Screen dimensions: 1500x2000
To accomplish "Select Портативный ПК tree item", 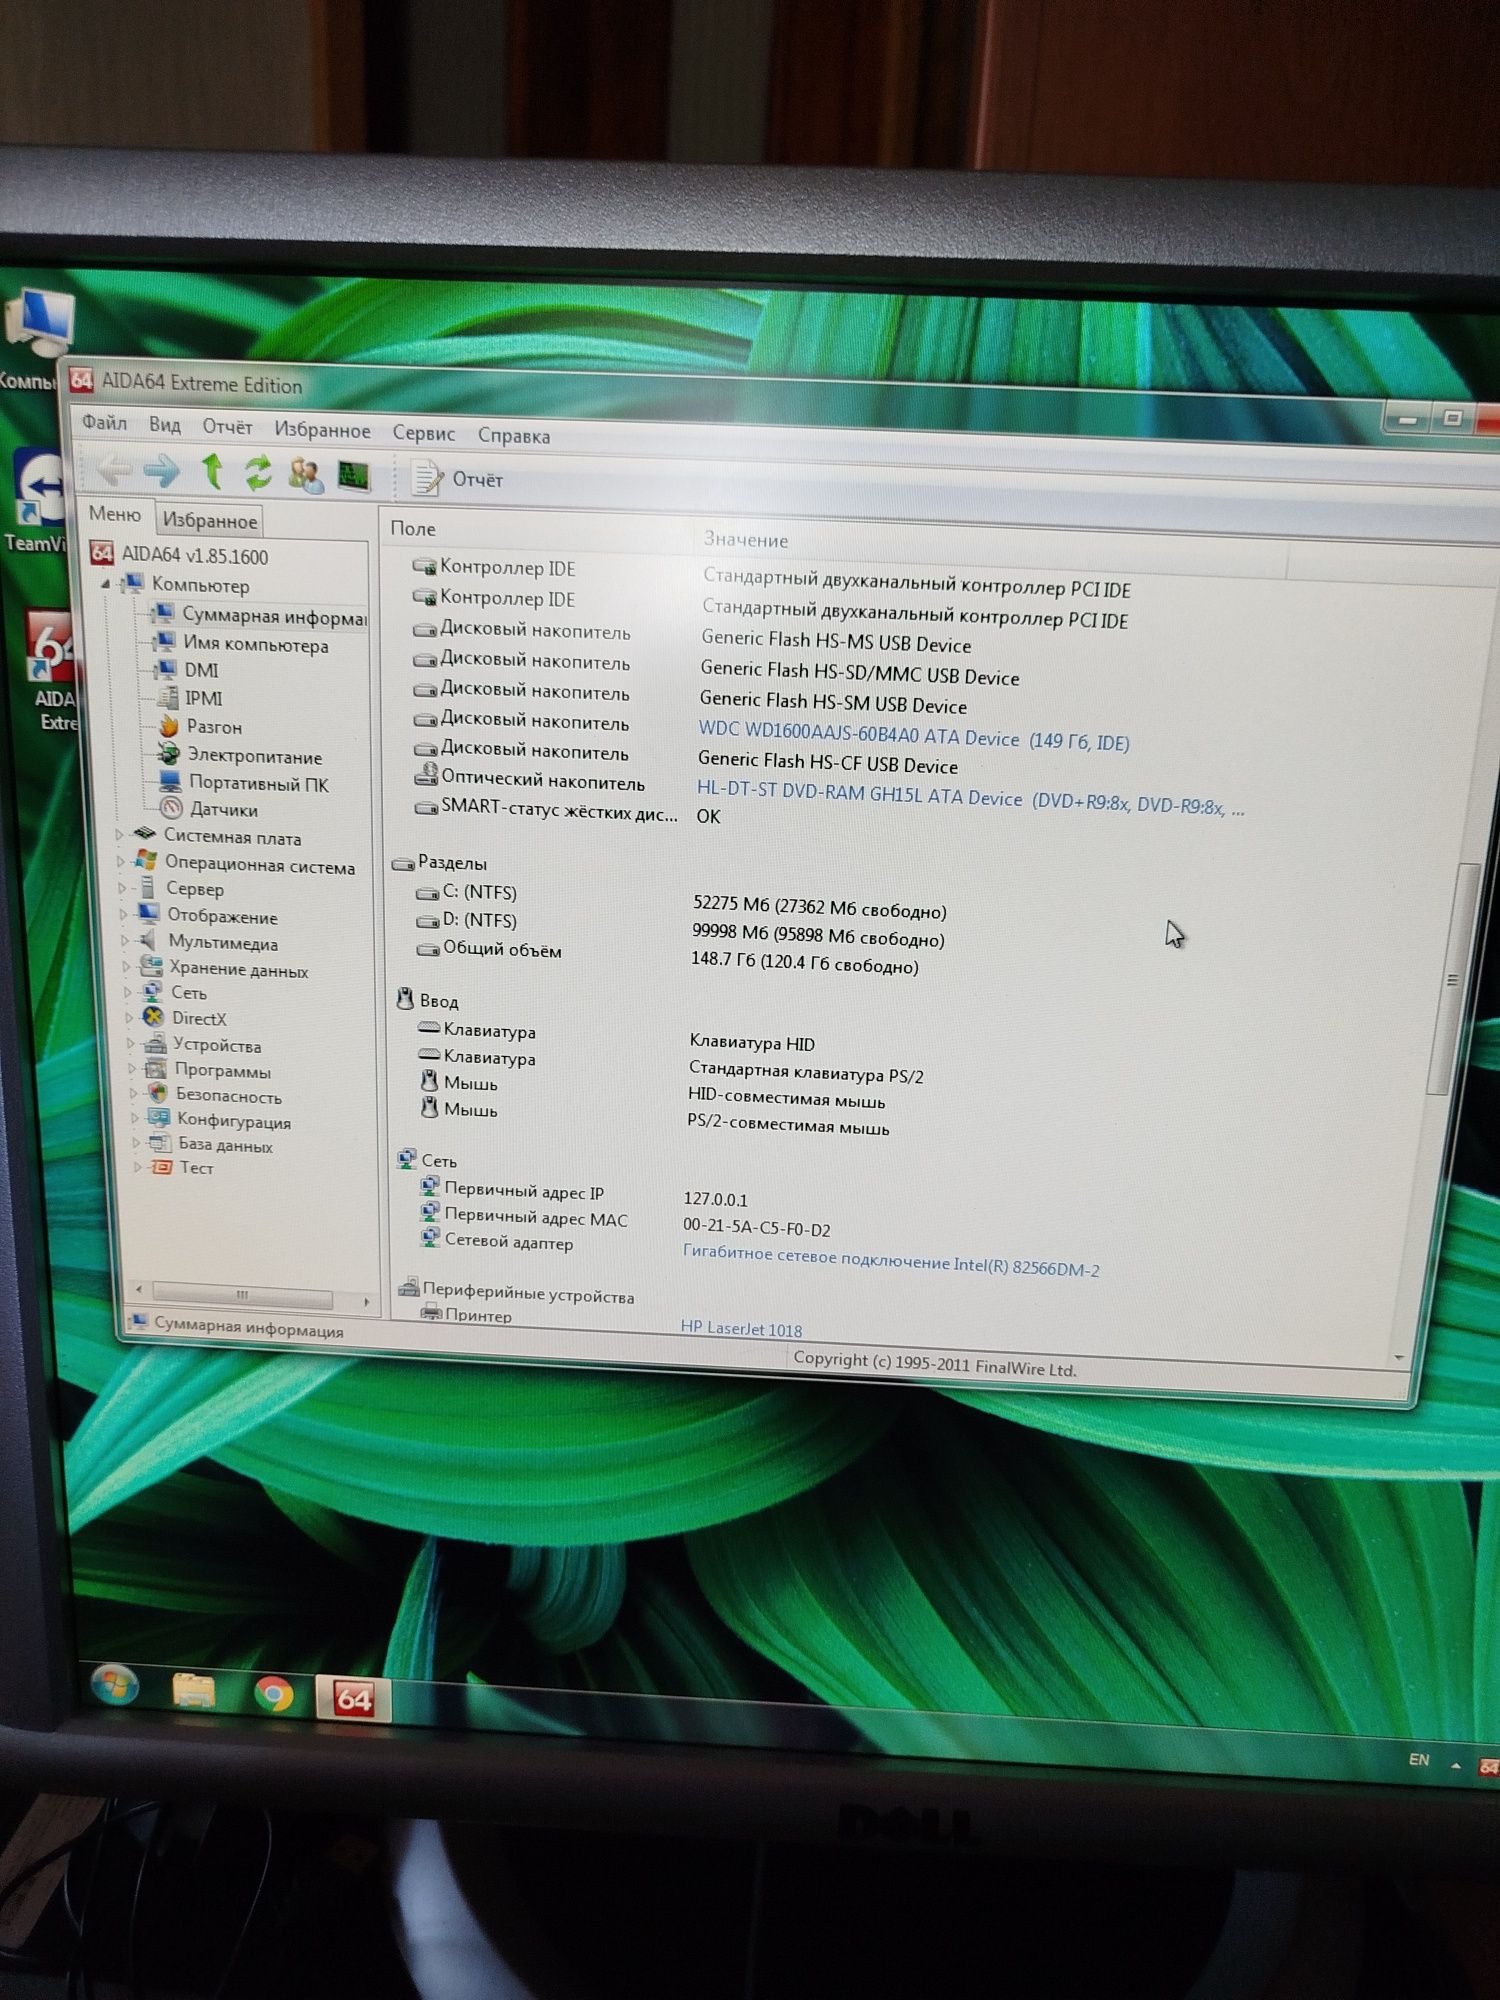I will pos(244,783).
